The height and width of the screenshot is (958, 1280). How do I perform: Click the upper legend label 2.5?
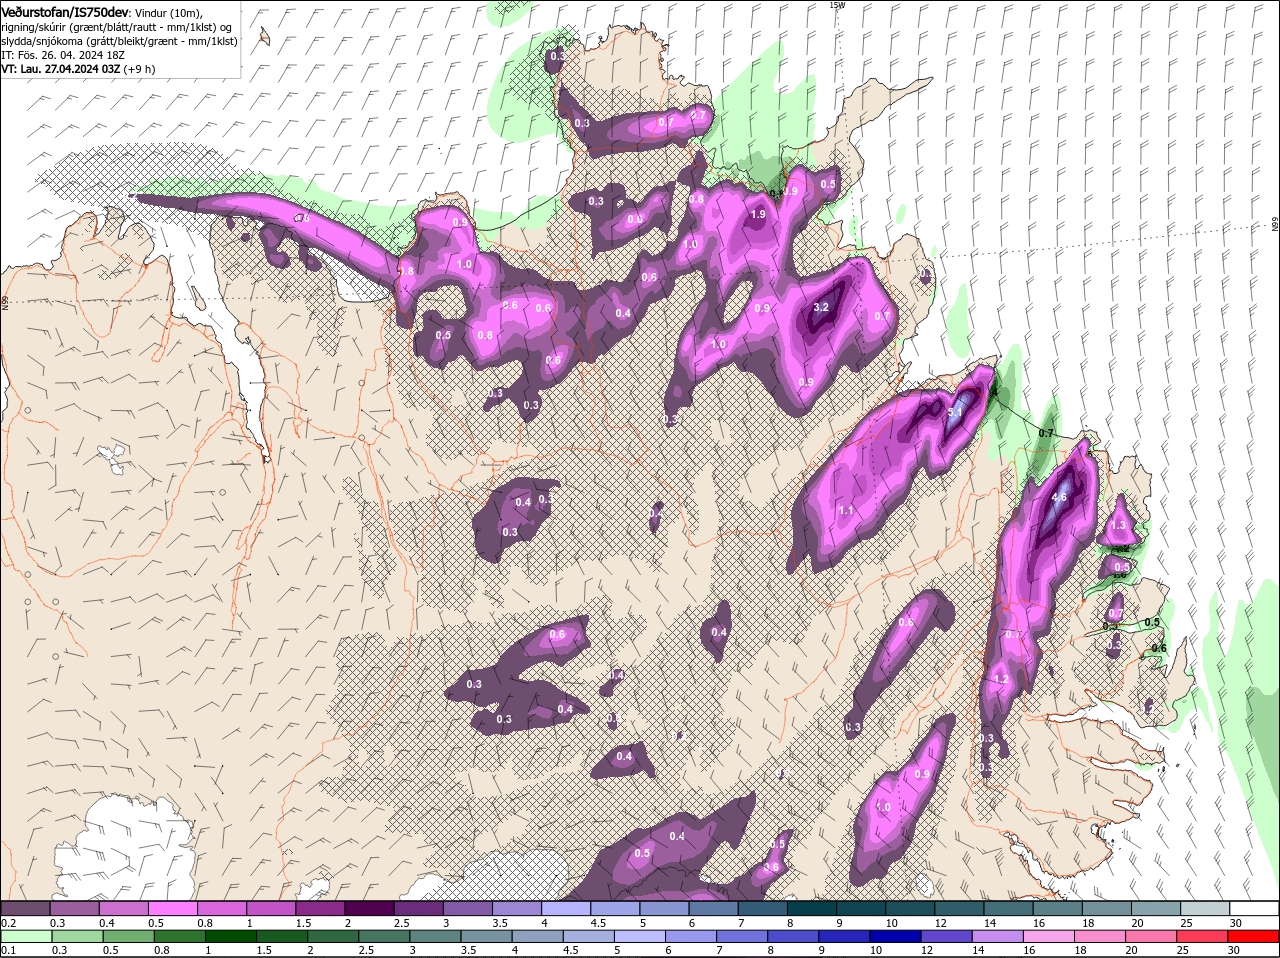coord(401,922)
